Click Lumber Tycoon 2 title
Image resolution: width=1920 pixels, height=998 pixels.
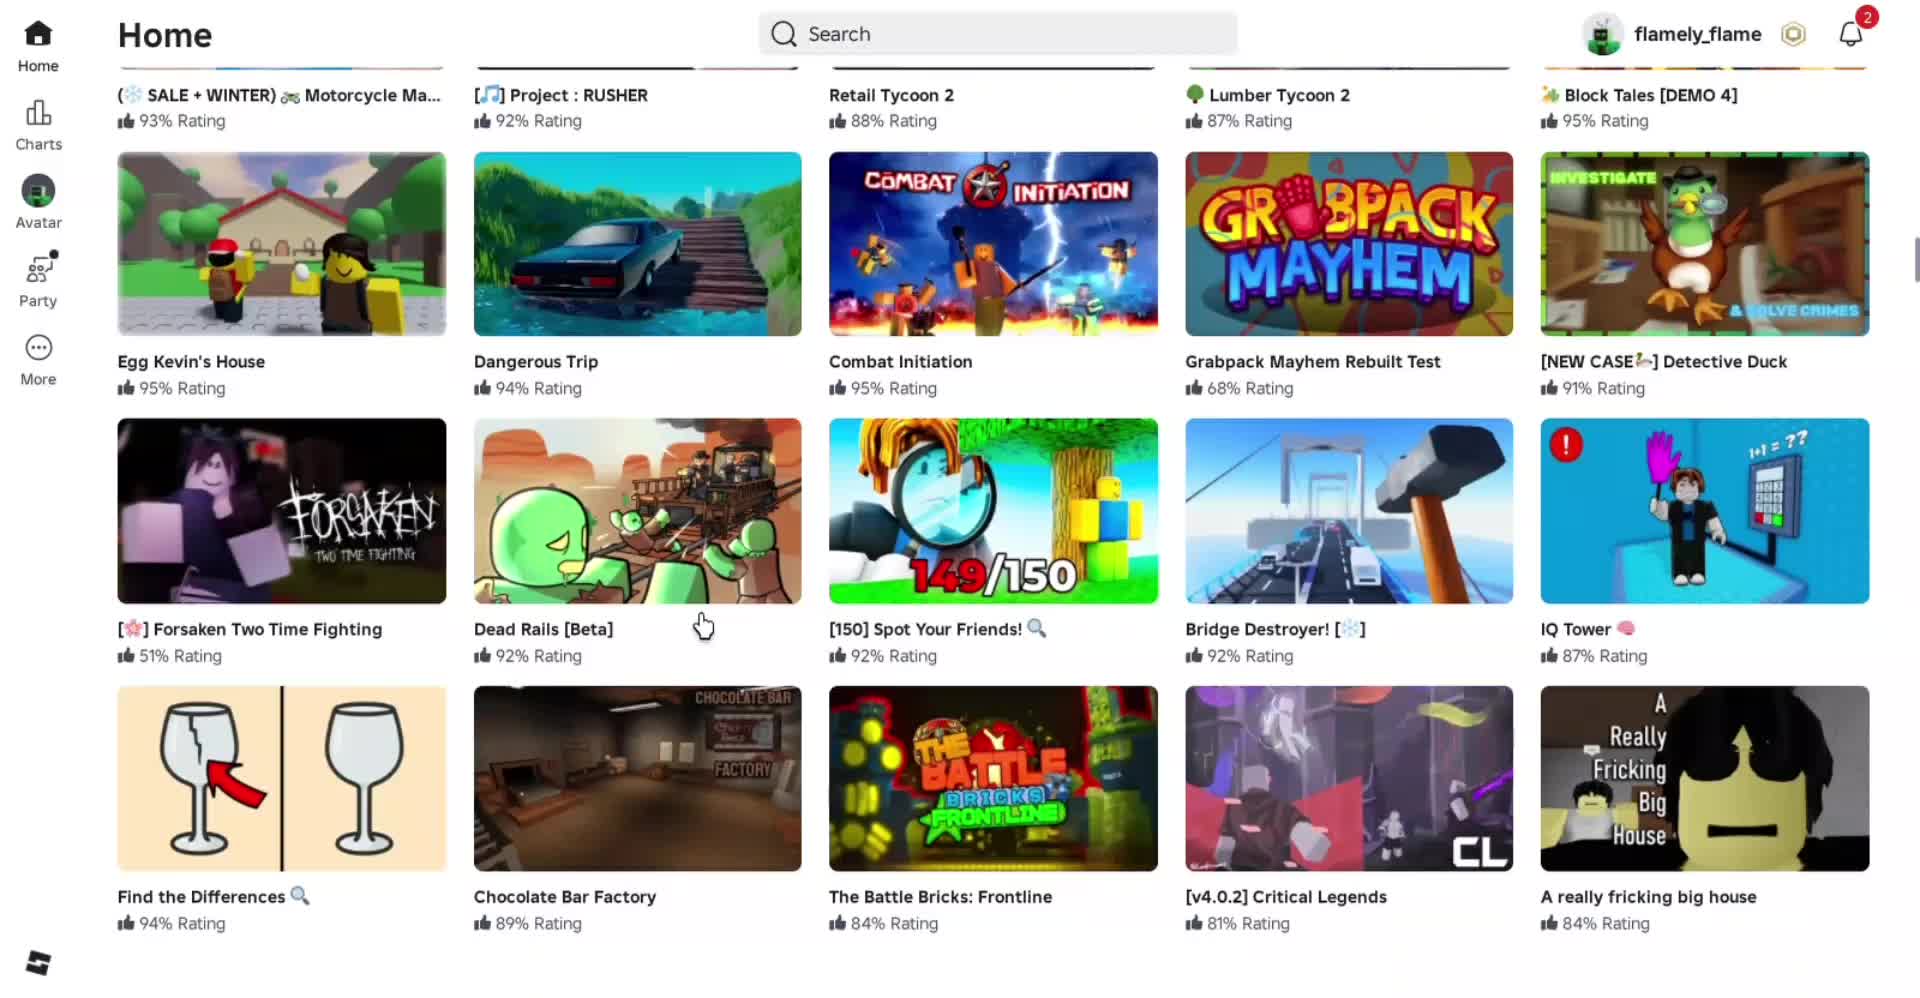pyautogui.click(x=1268, y=95)
